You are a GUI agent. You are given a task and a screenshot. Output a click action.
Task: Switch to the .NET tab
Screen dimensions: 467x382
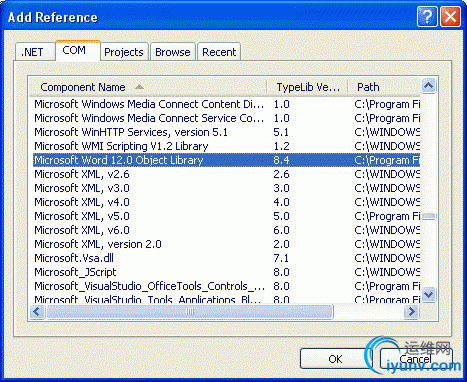click(x=35, y=52)
